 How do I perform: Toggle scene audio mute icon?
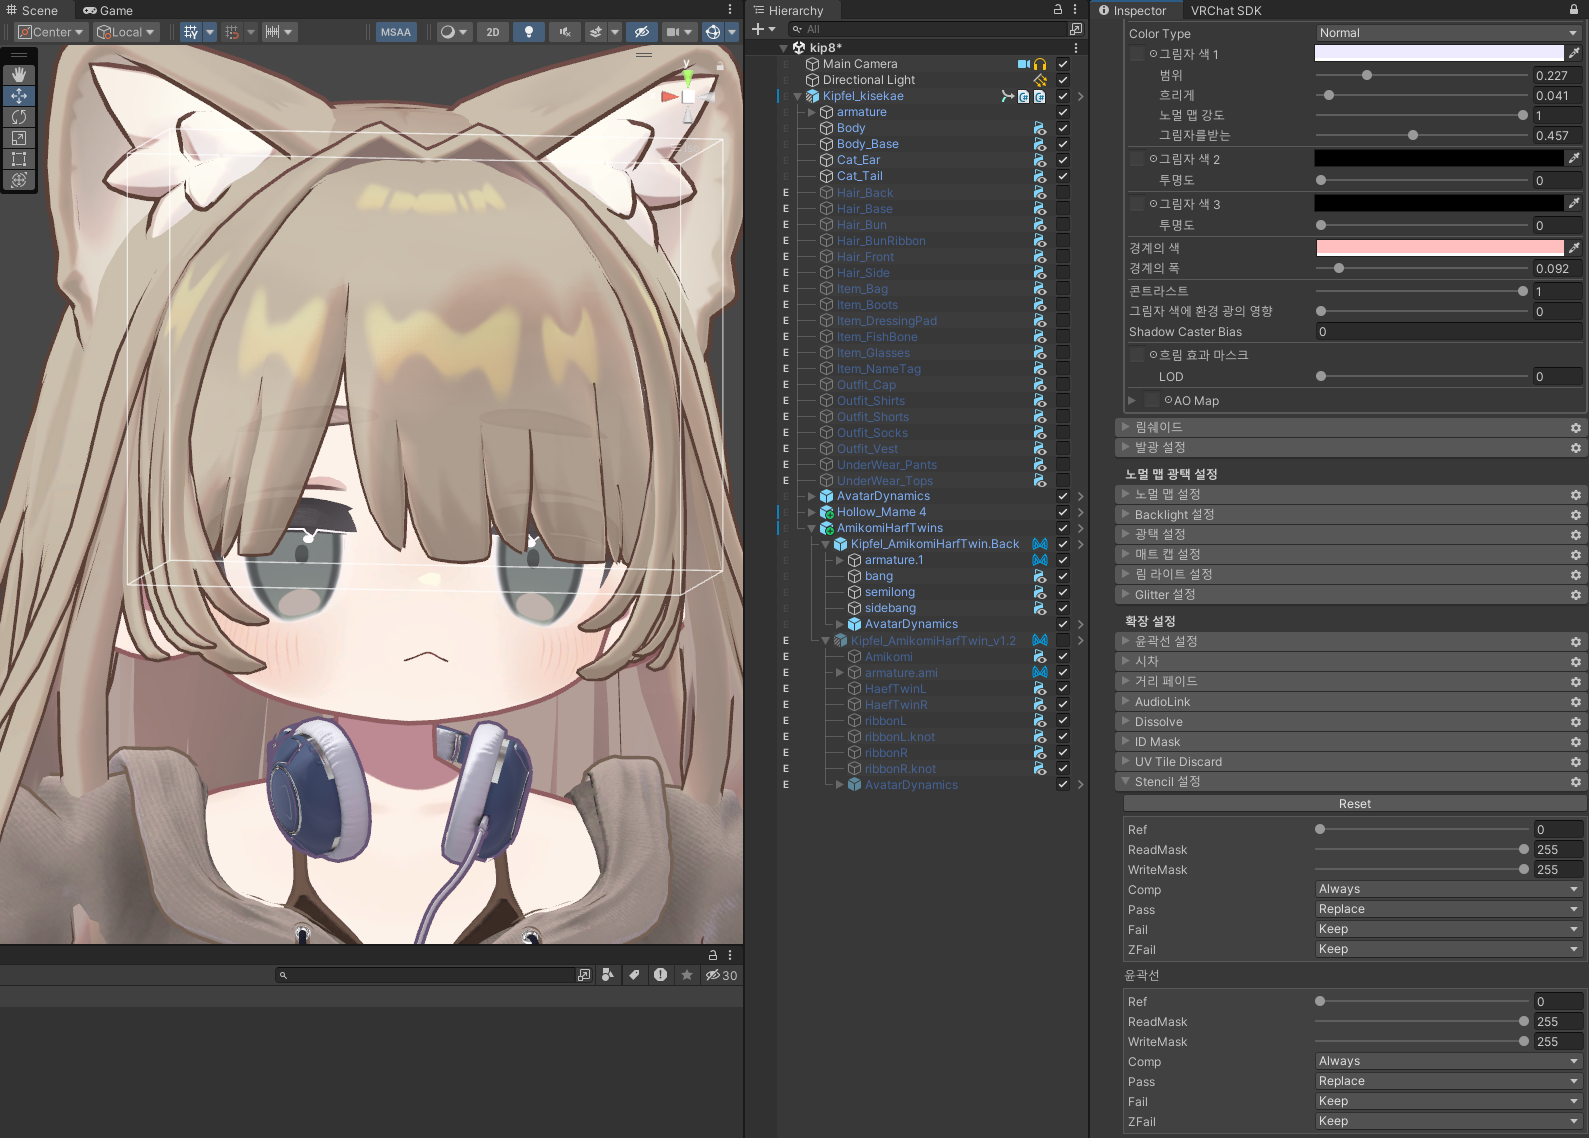(565, 32)
